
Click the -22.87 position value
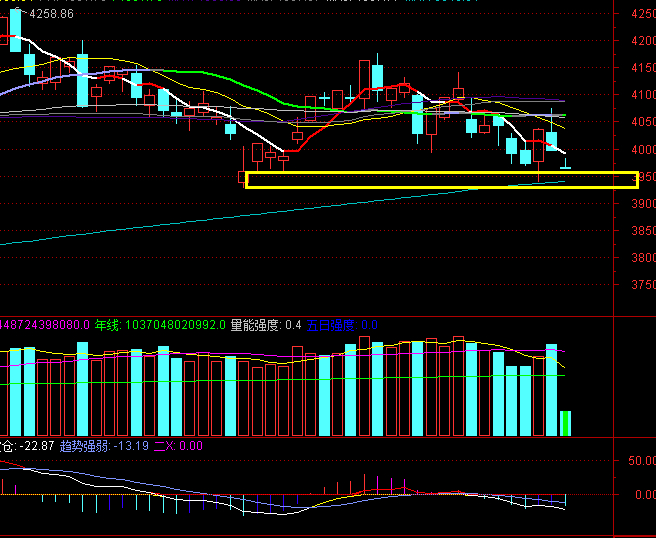[x=37, y=446]
